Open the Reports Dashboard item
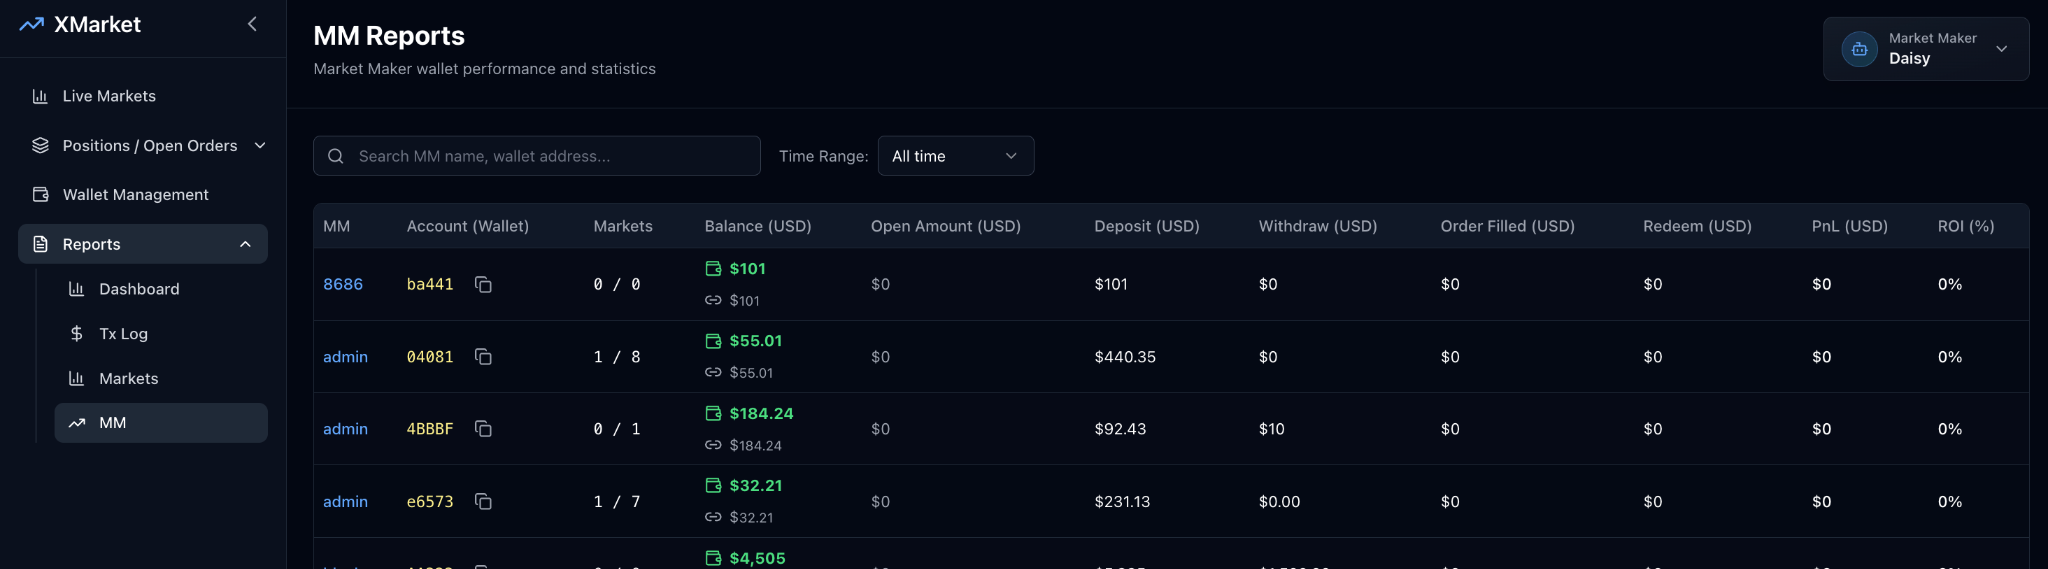The width and height of the screenshot is (2048, 569). click(139, 289)
